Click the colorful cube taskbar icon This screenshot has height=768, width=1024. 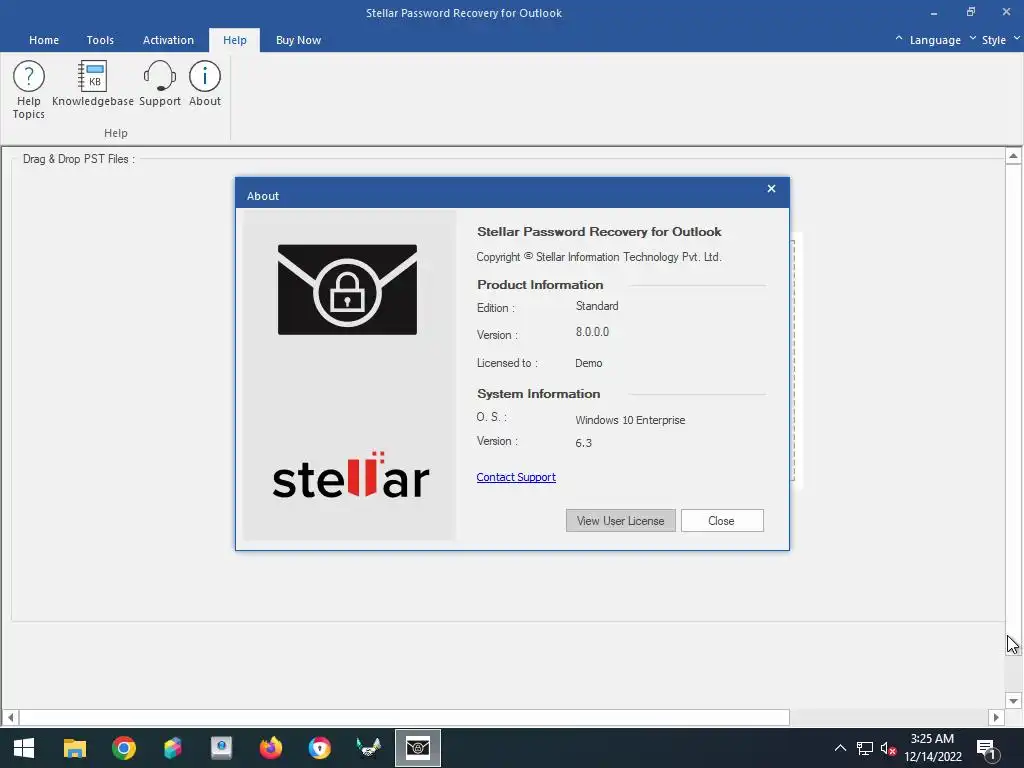pyautogui.click(x=172, y=748)
